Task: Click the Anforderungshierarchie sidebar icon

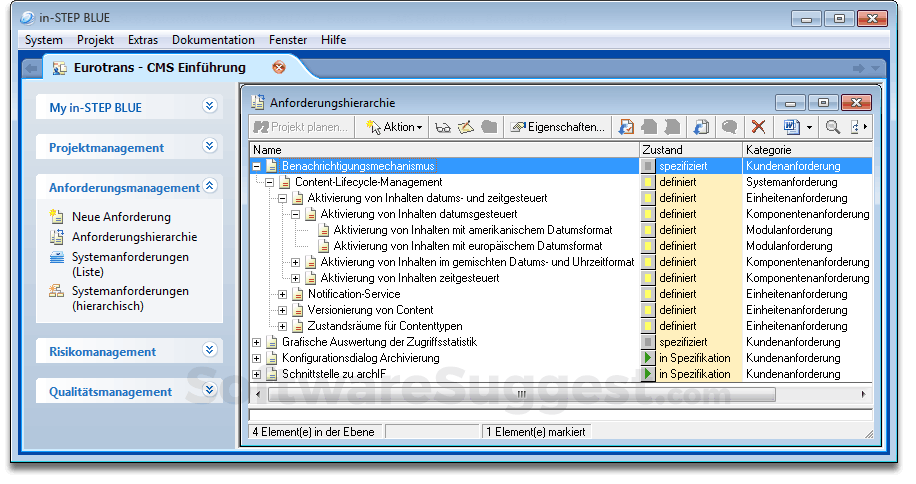Action: (x=56, y=237)
